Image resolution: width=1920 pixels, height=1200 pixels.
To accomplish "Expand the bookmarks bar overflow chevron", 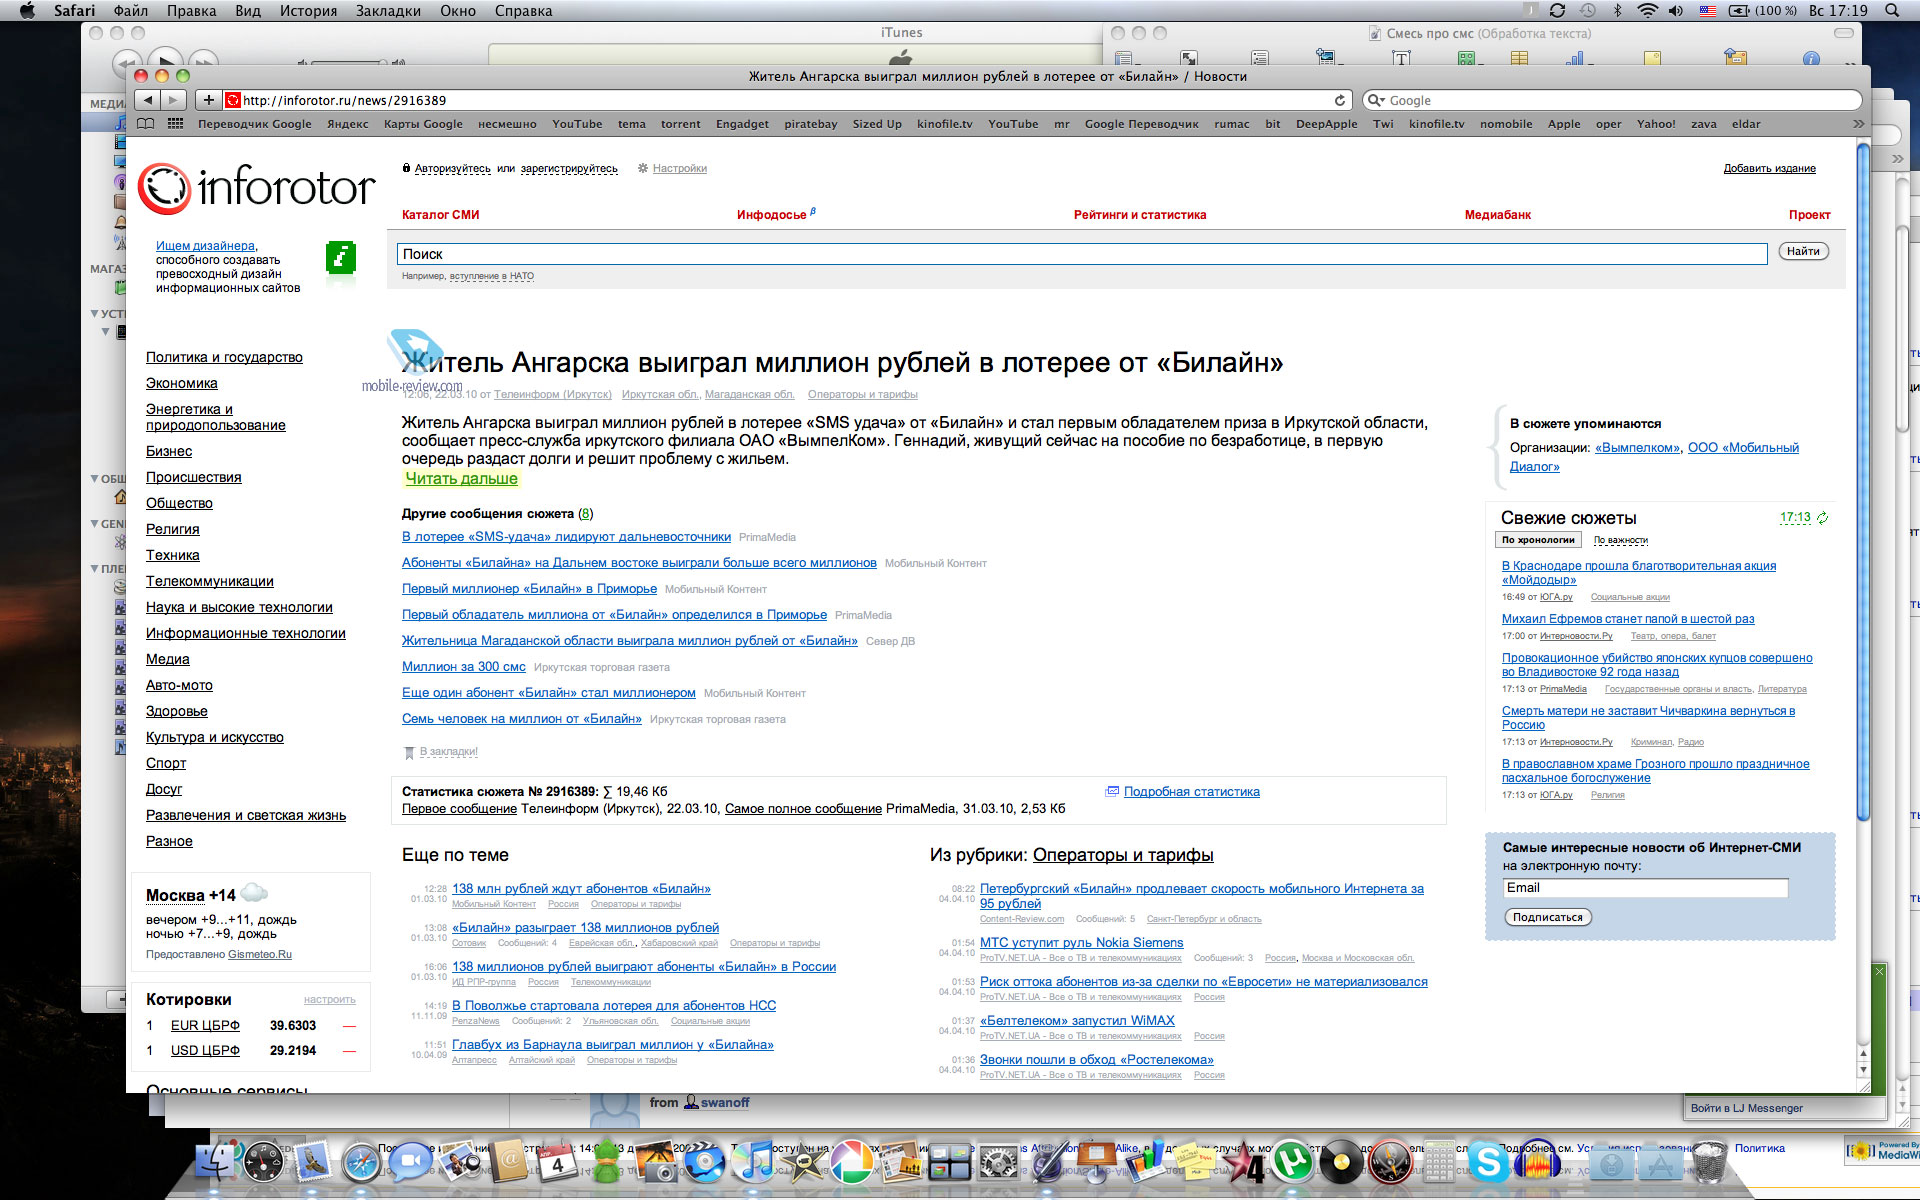I will pos(1858,124).
